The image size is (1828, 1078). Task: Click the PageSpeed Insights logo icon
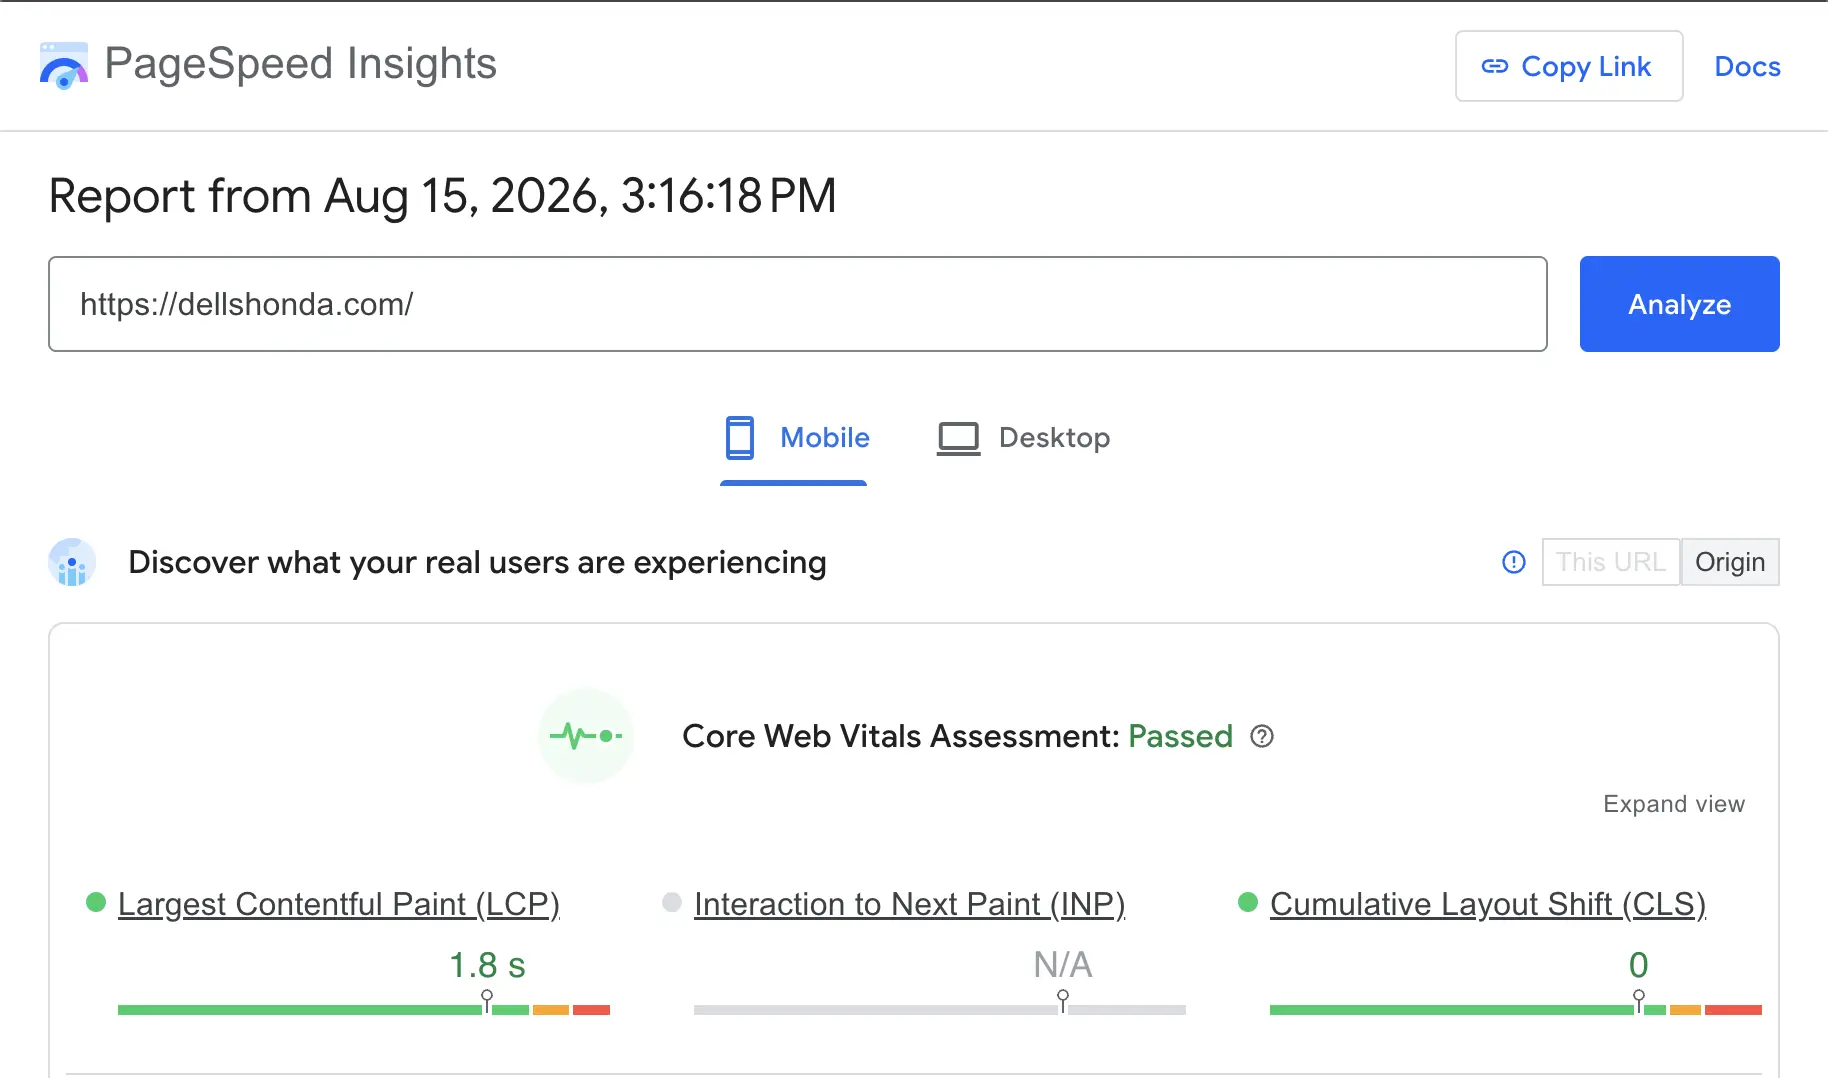click(64, 65)
